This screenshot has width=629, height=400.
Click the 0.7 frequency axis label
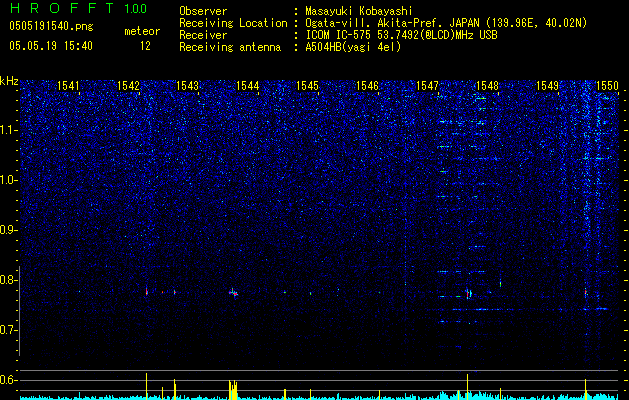tap(9, 330)
